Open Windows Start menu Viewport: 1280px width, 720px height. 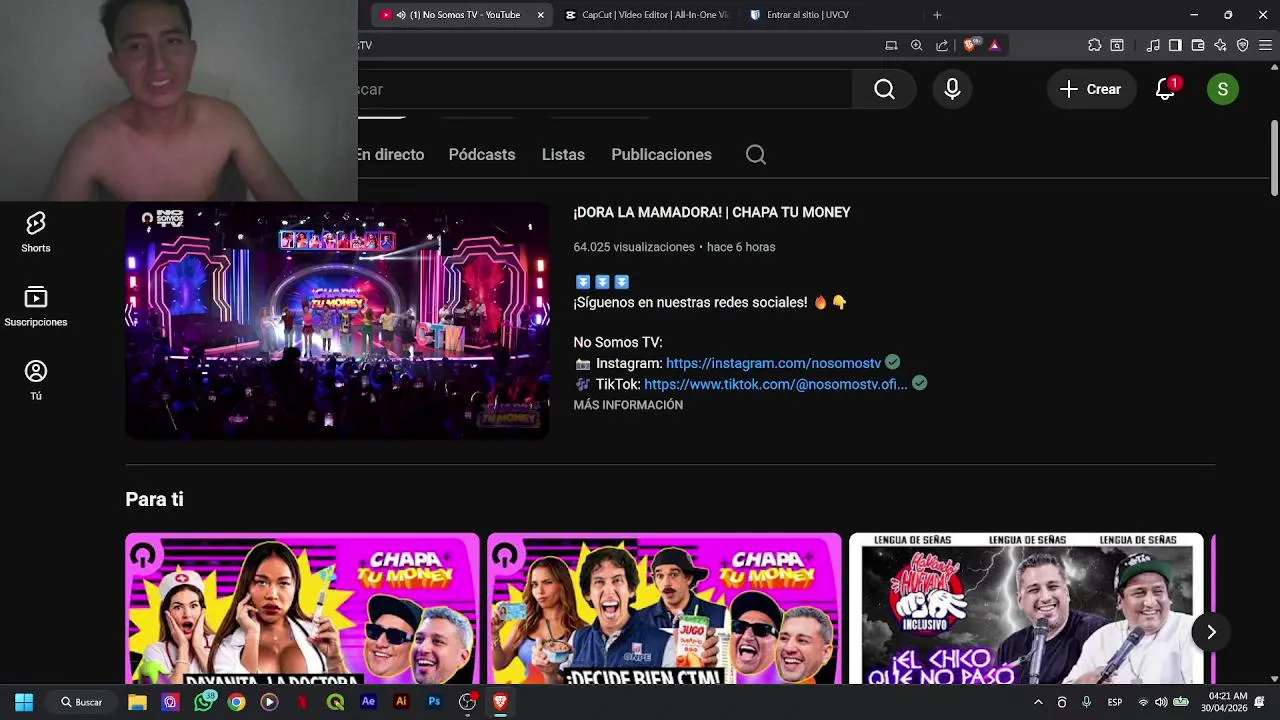(x=24, y=702)
